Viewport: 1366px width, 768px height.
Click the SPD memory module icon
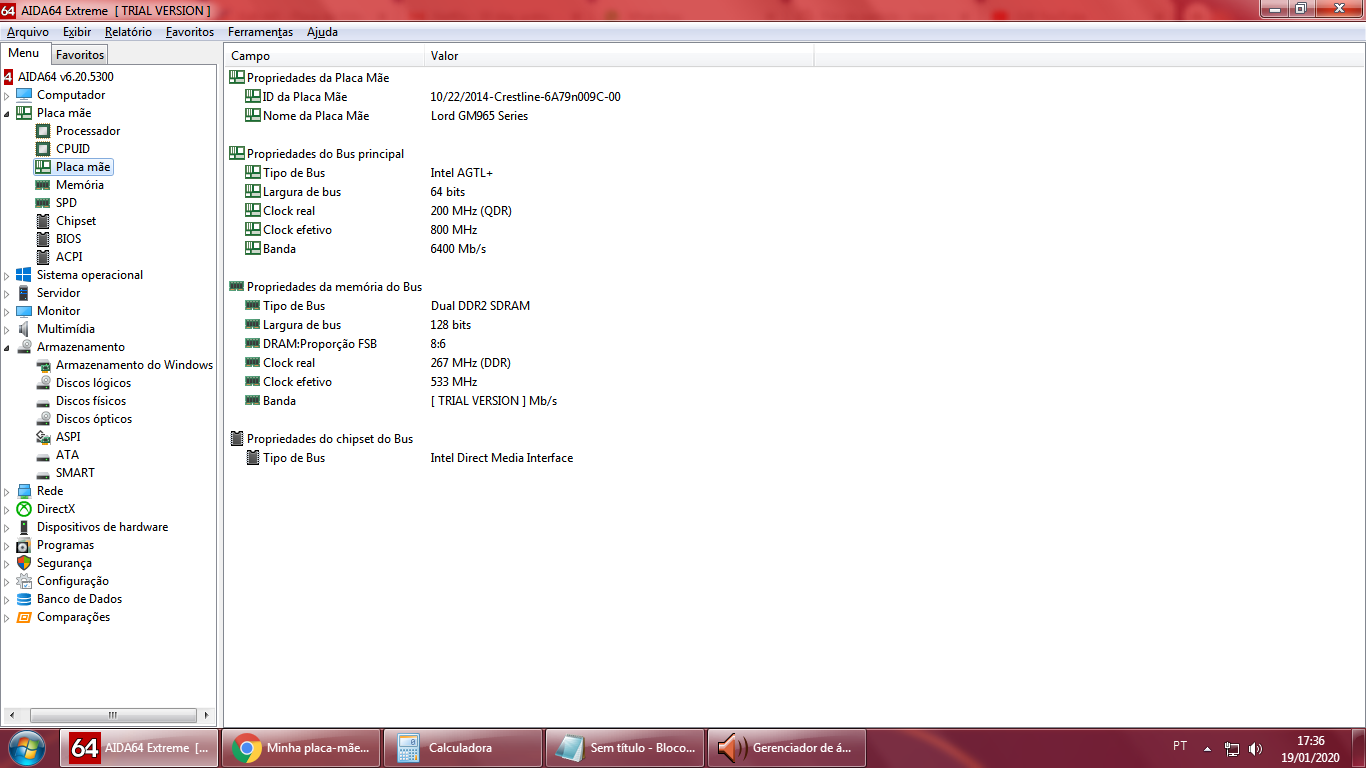point(43,203)
